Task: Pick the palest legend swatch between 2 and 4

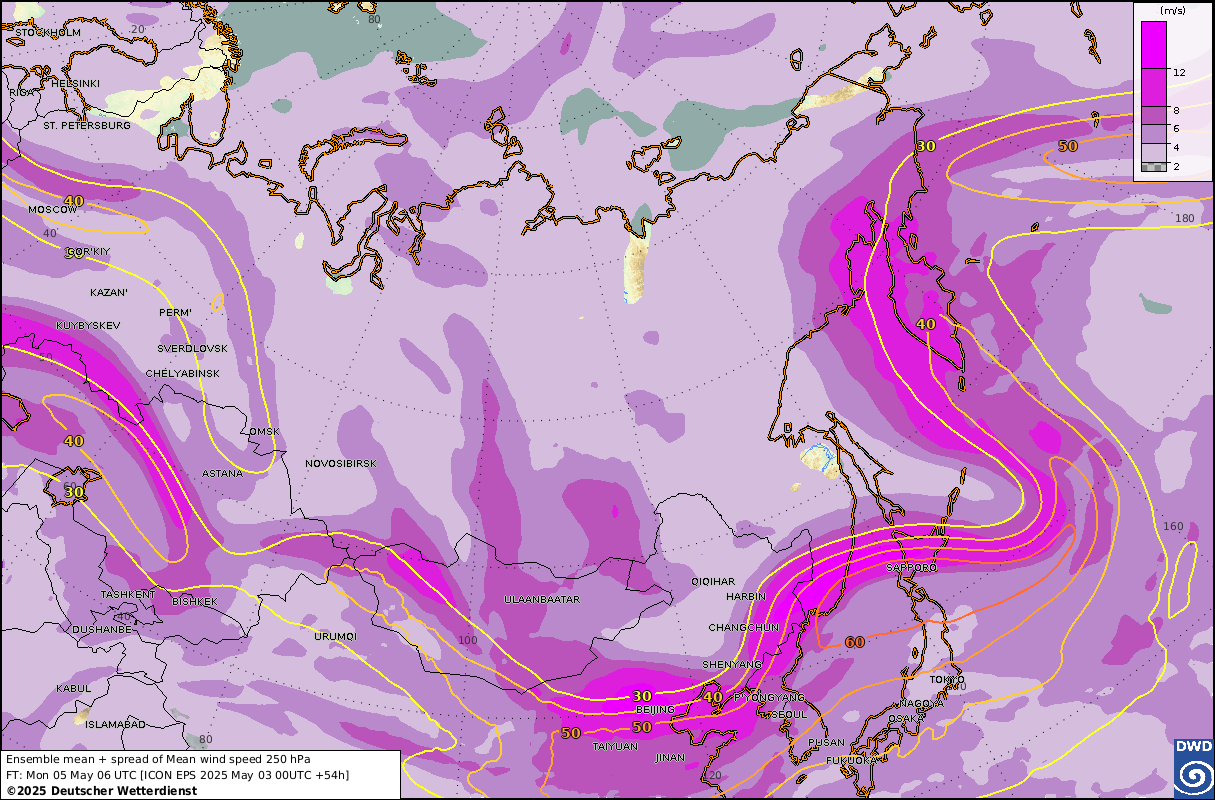Action: click(x=1154, y=151)
